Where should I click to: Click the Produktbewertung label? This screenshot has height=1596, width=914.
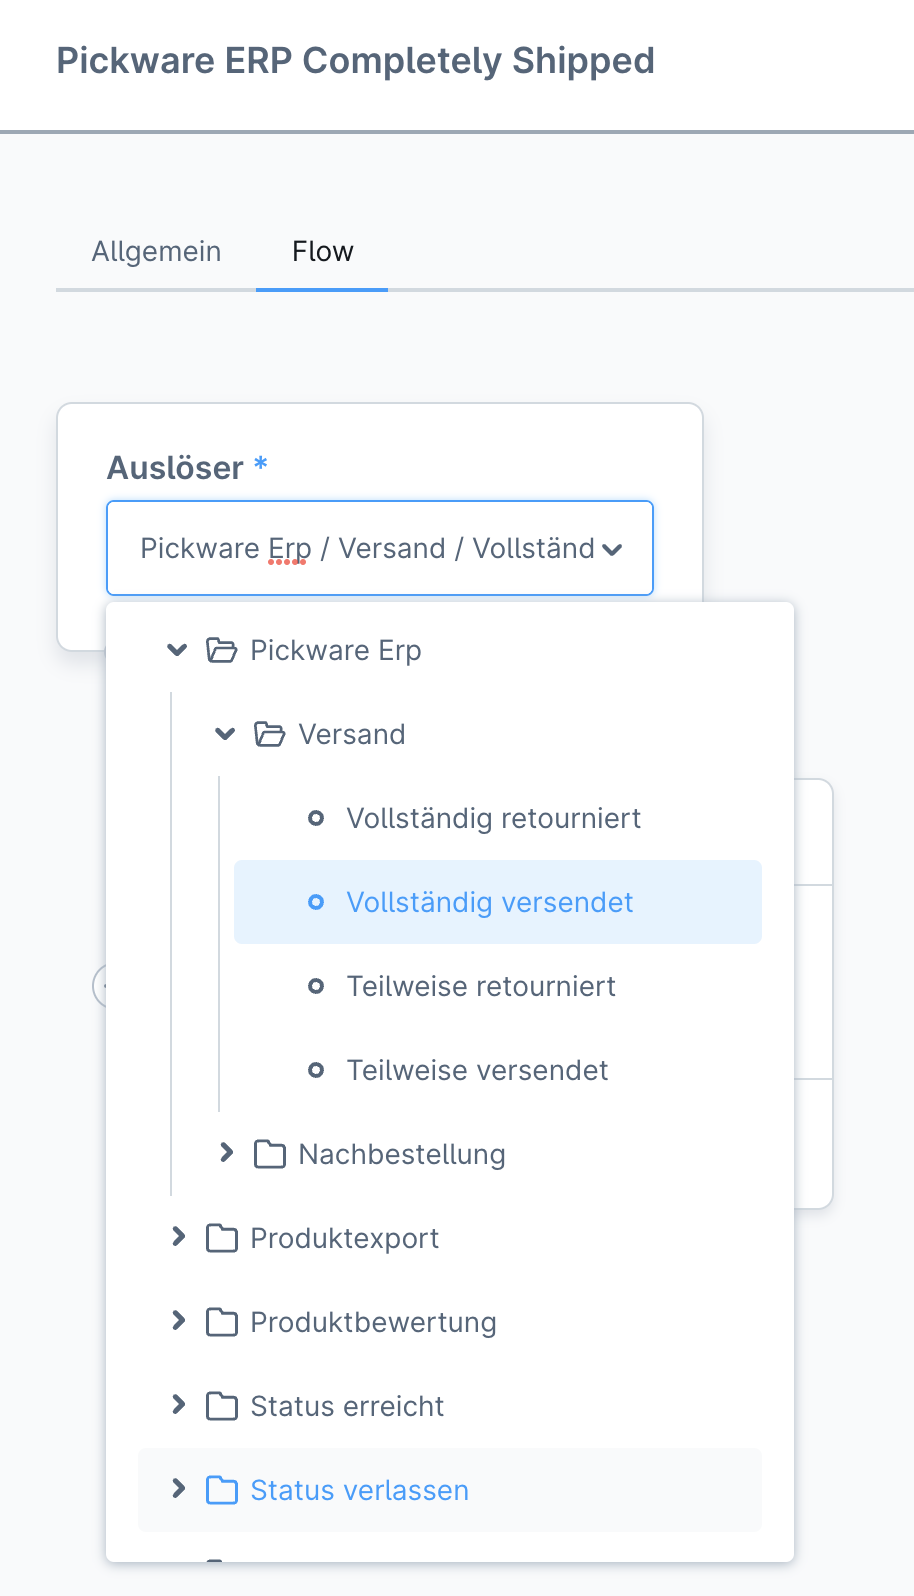(373, 1323)
